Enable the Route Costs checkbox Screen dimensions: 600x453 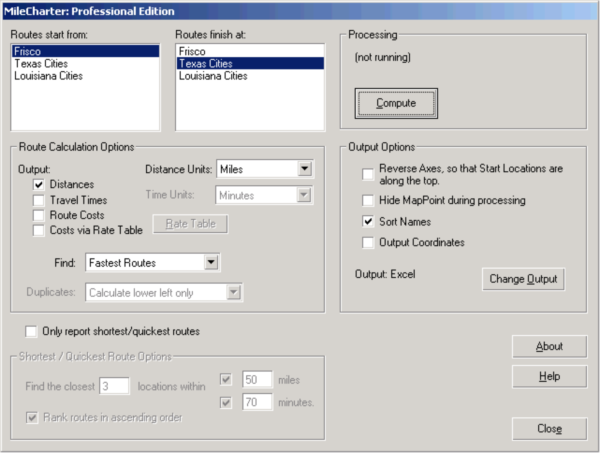pyautogui.click(x=38, y=215)
